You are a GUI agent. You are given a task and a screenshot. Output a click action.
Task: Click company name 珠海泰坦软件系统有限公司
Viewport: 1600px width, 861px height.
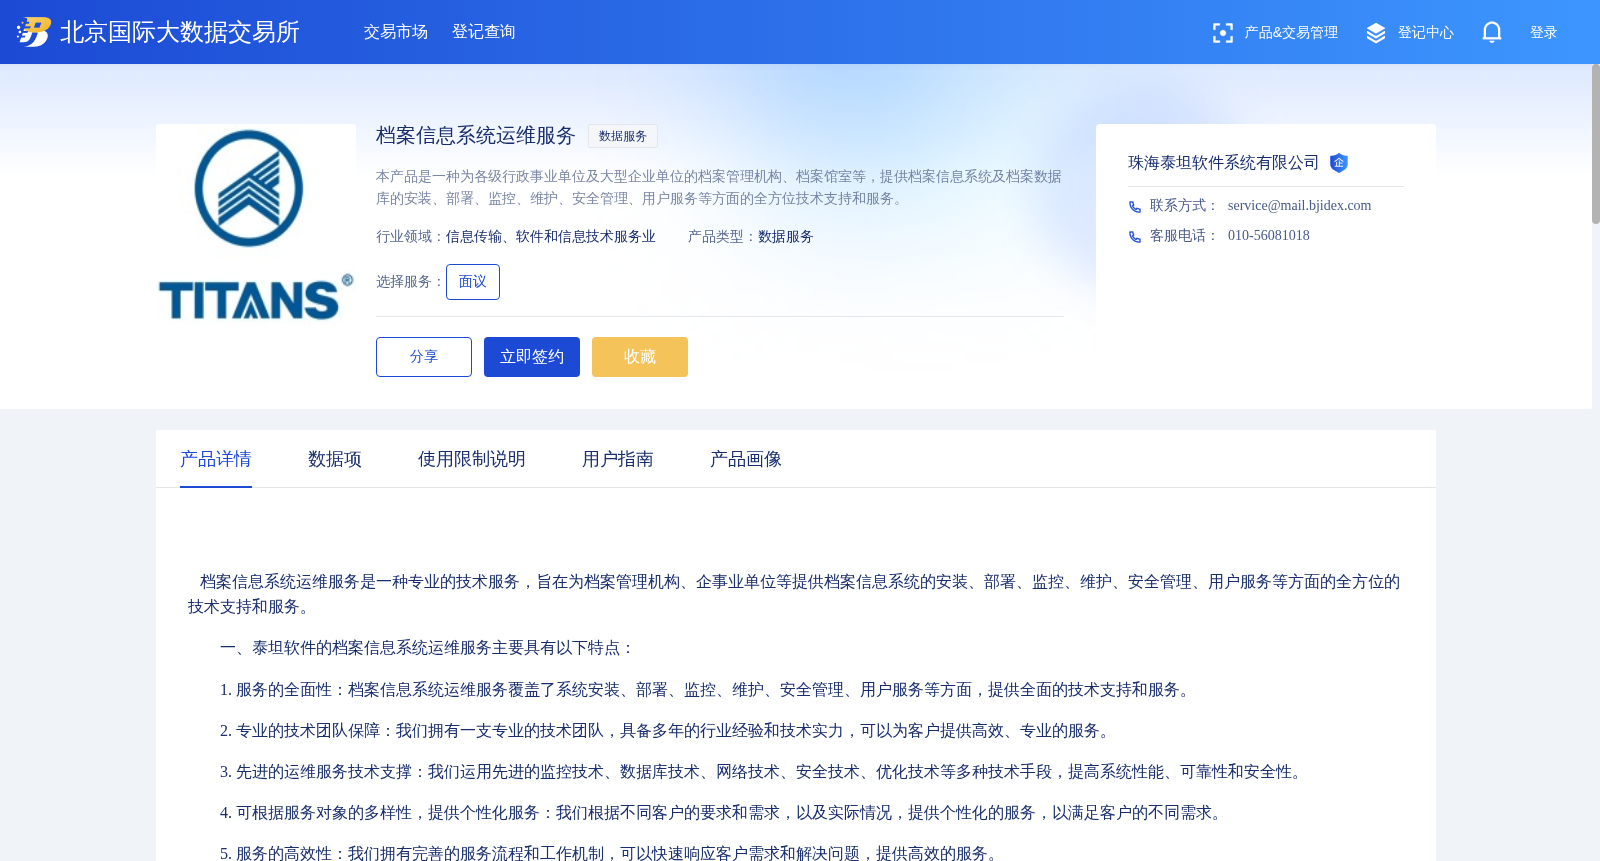1224,163
